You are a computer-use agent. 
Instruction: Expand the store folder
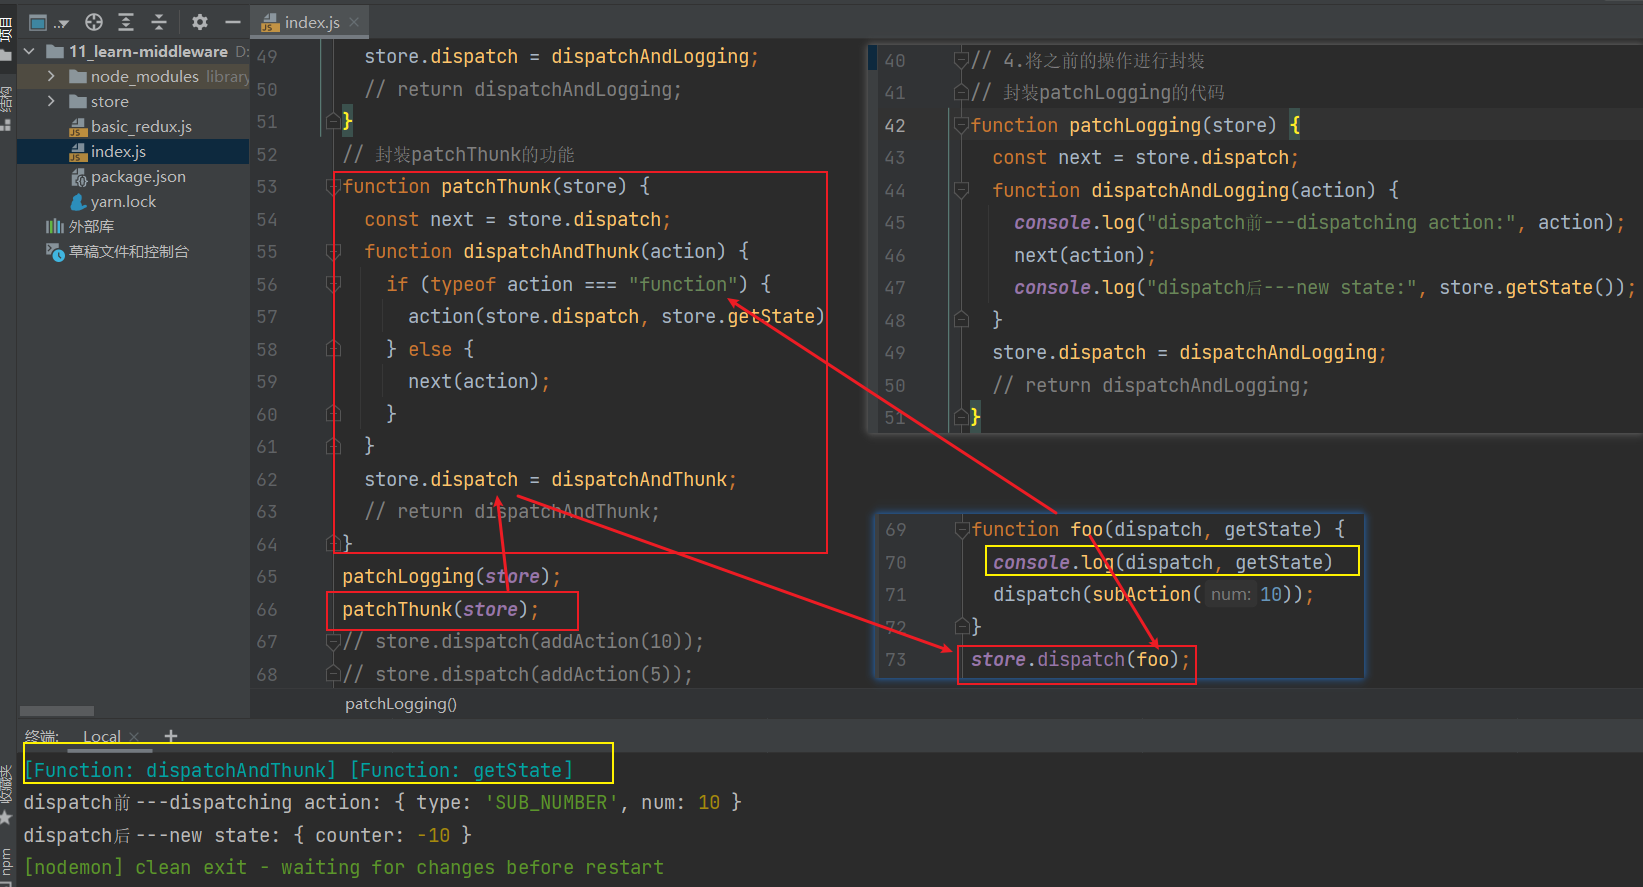[x=51, y=101]
